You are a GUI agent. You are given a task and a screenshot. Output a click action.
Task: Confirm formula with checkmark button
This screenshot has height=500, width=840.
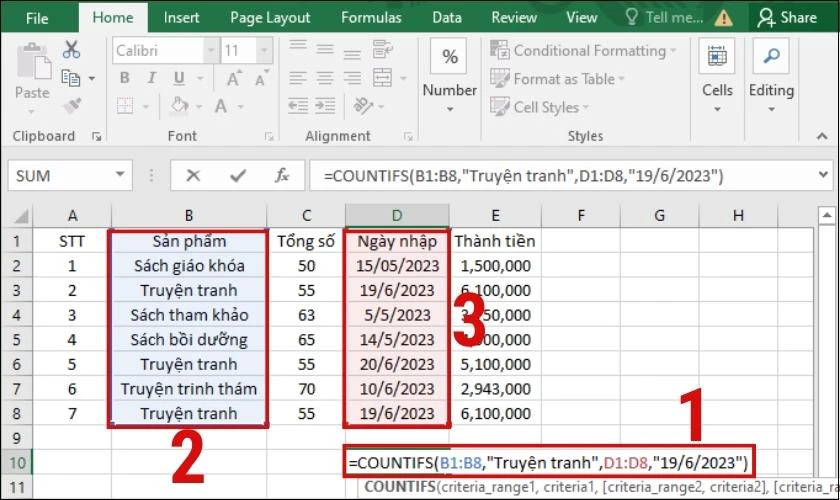[x=237, y=175]
